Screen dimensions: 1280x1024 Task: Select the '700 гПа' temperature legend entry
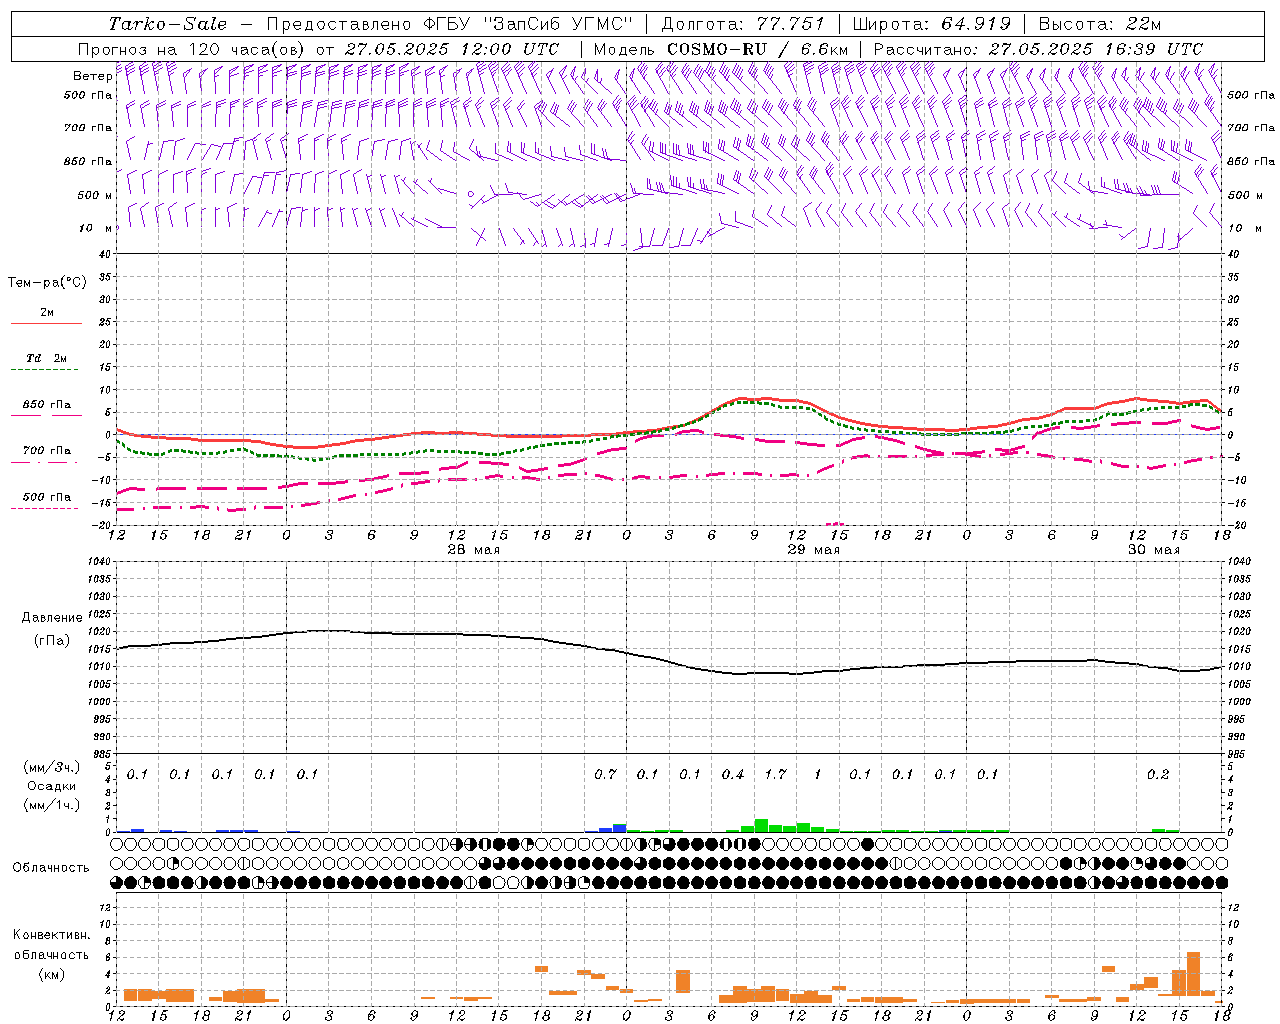46,451
